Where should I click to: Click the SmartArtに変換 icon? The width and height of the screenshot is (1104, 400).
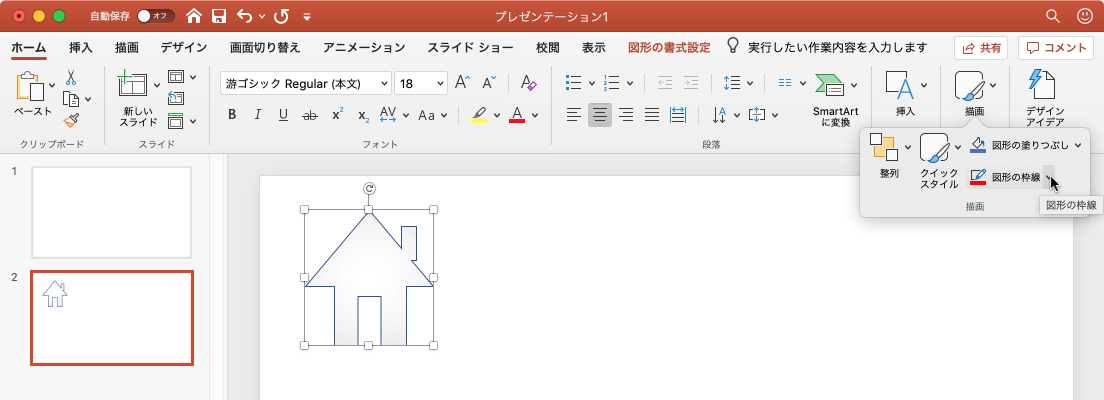click(830, 87)
